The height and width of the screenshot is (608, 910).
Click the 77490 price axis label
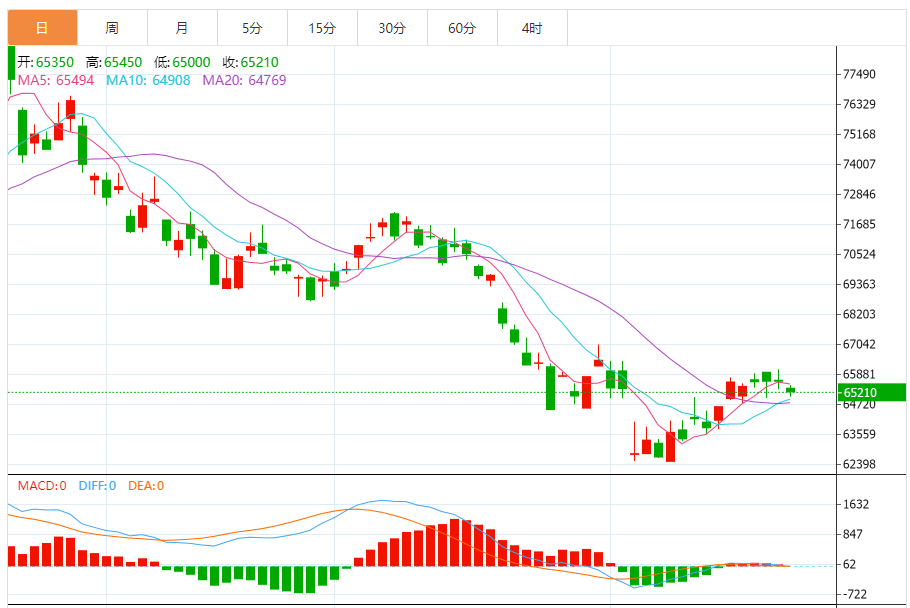coord(859,74)
